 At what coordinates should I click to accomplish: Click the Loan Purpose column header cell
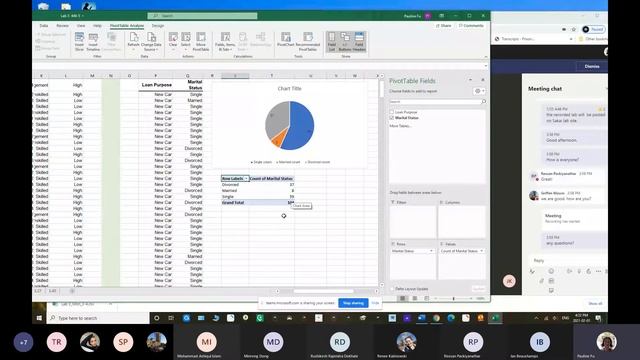(156, 85)
